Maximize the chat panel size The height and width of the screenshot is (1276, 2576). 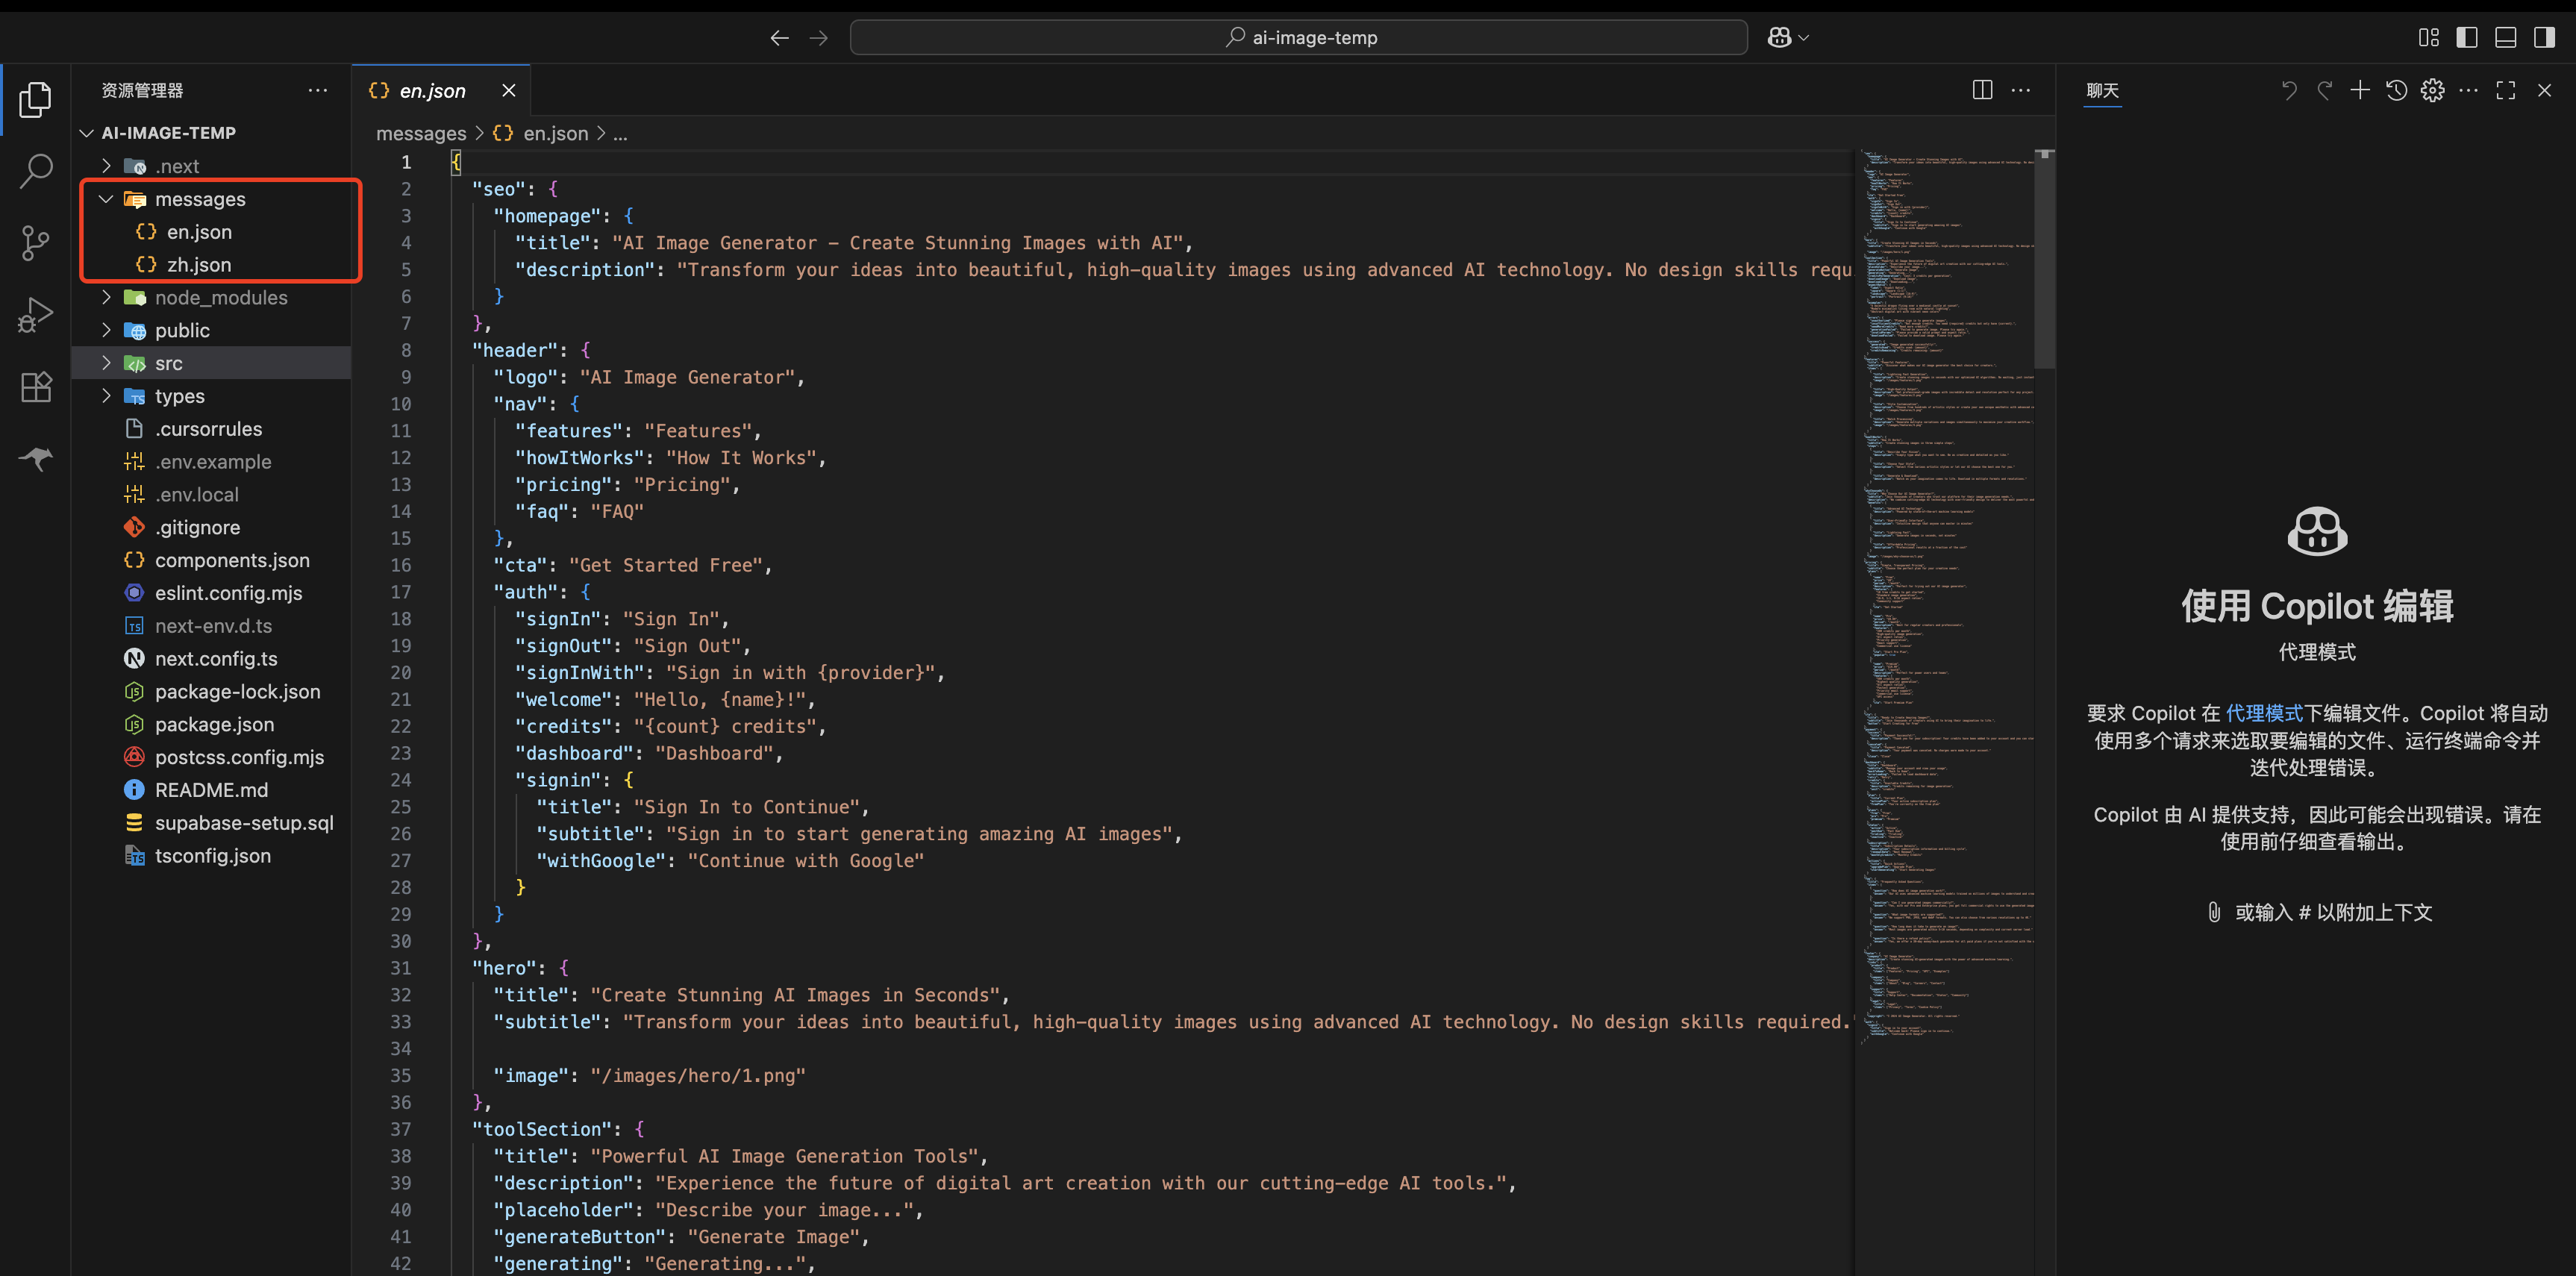pos(2506,91)
